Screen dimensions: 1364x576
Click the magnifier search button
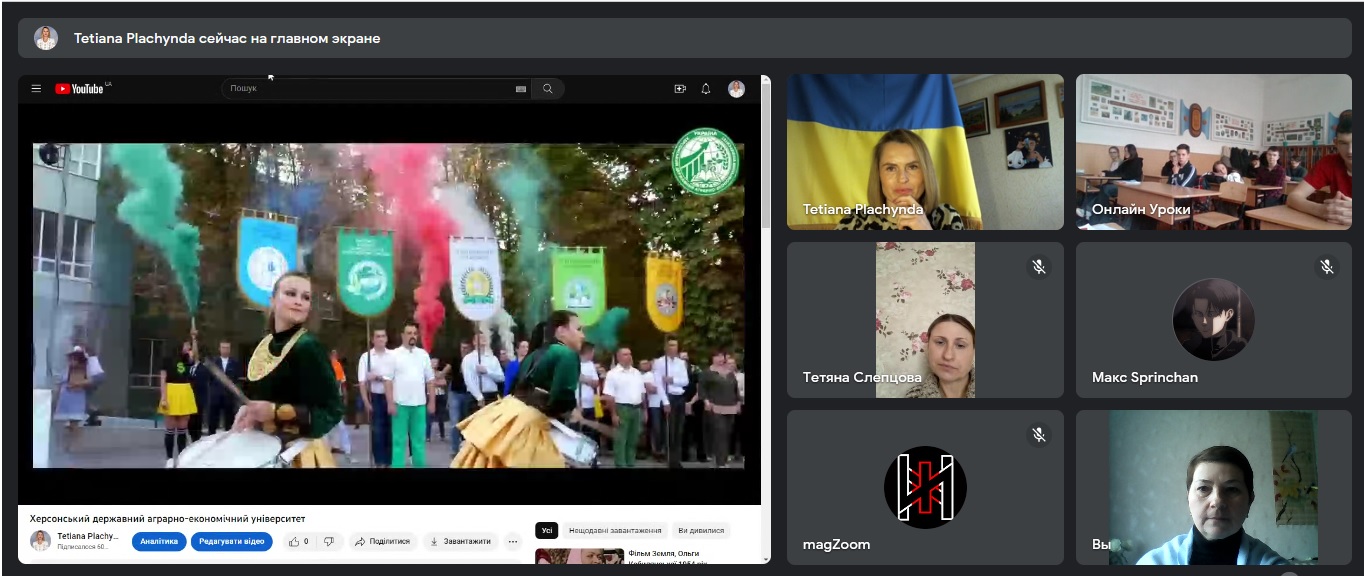click(x=548, y=89)
